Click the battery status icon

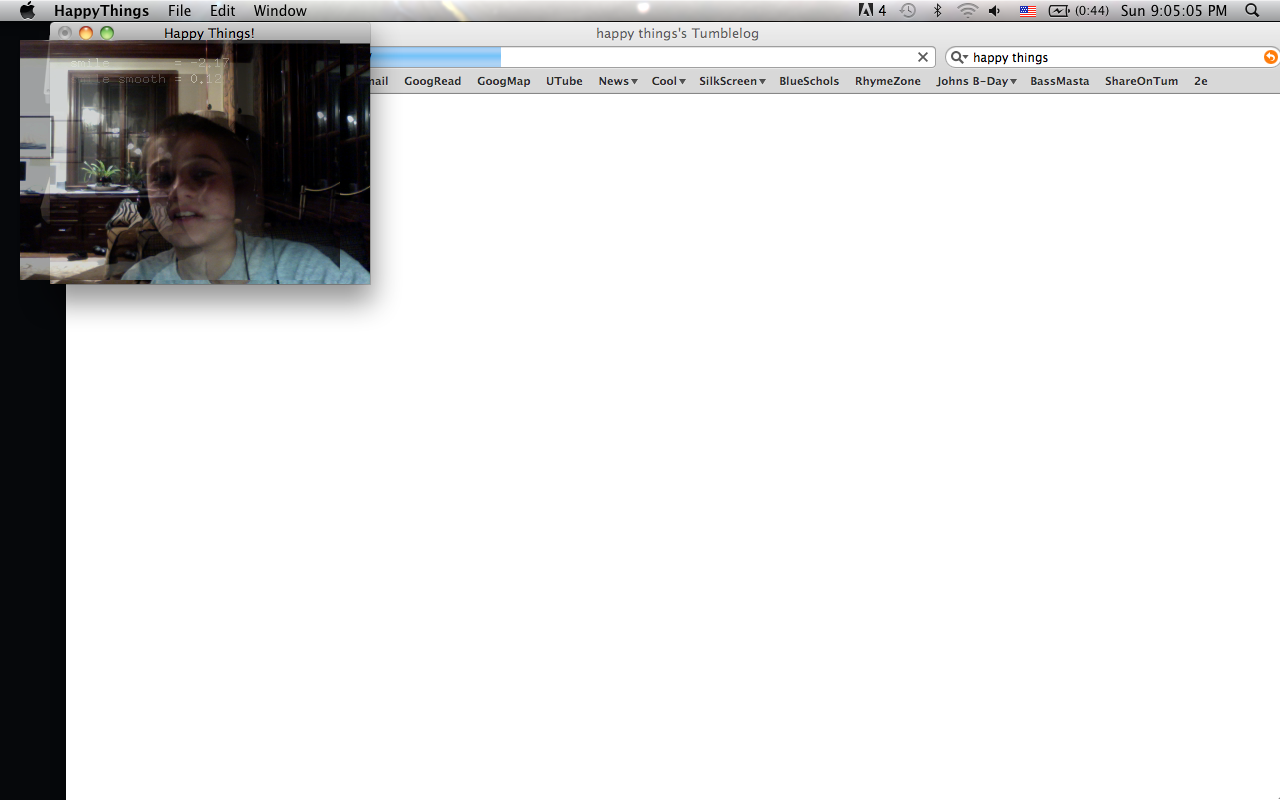(x=1059, y=11)
